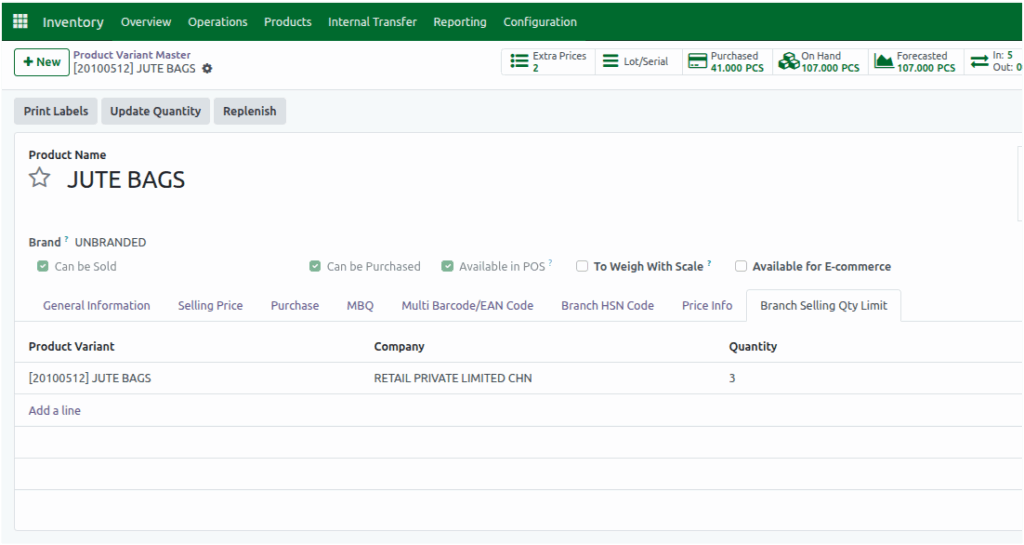Open the Products menu
The height and width of the screenshot is (545, 1024).
point(287,22)
